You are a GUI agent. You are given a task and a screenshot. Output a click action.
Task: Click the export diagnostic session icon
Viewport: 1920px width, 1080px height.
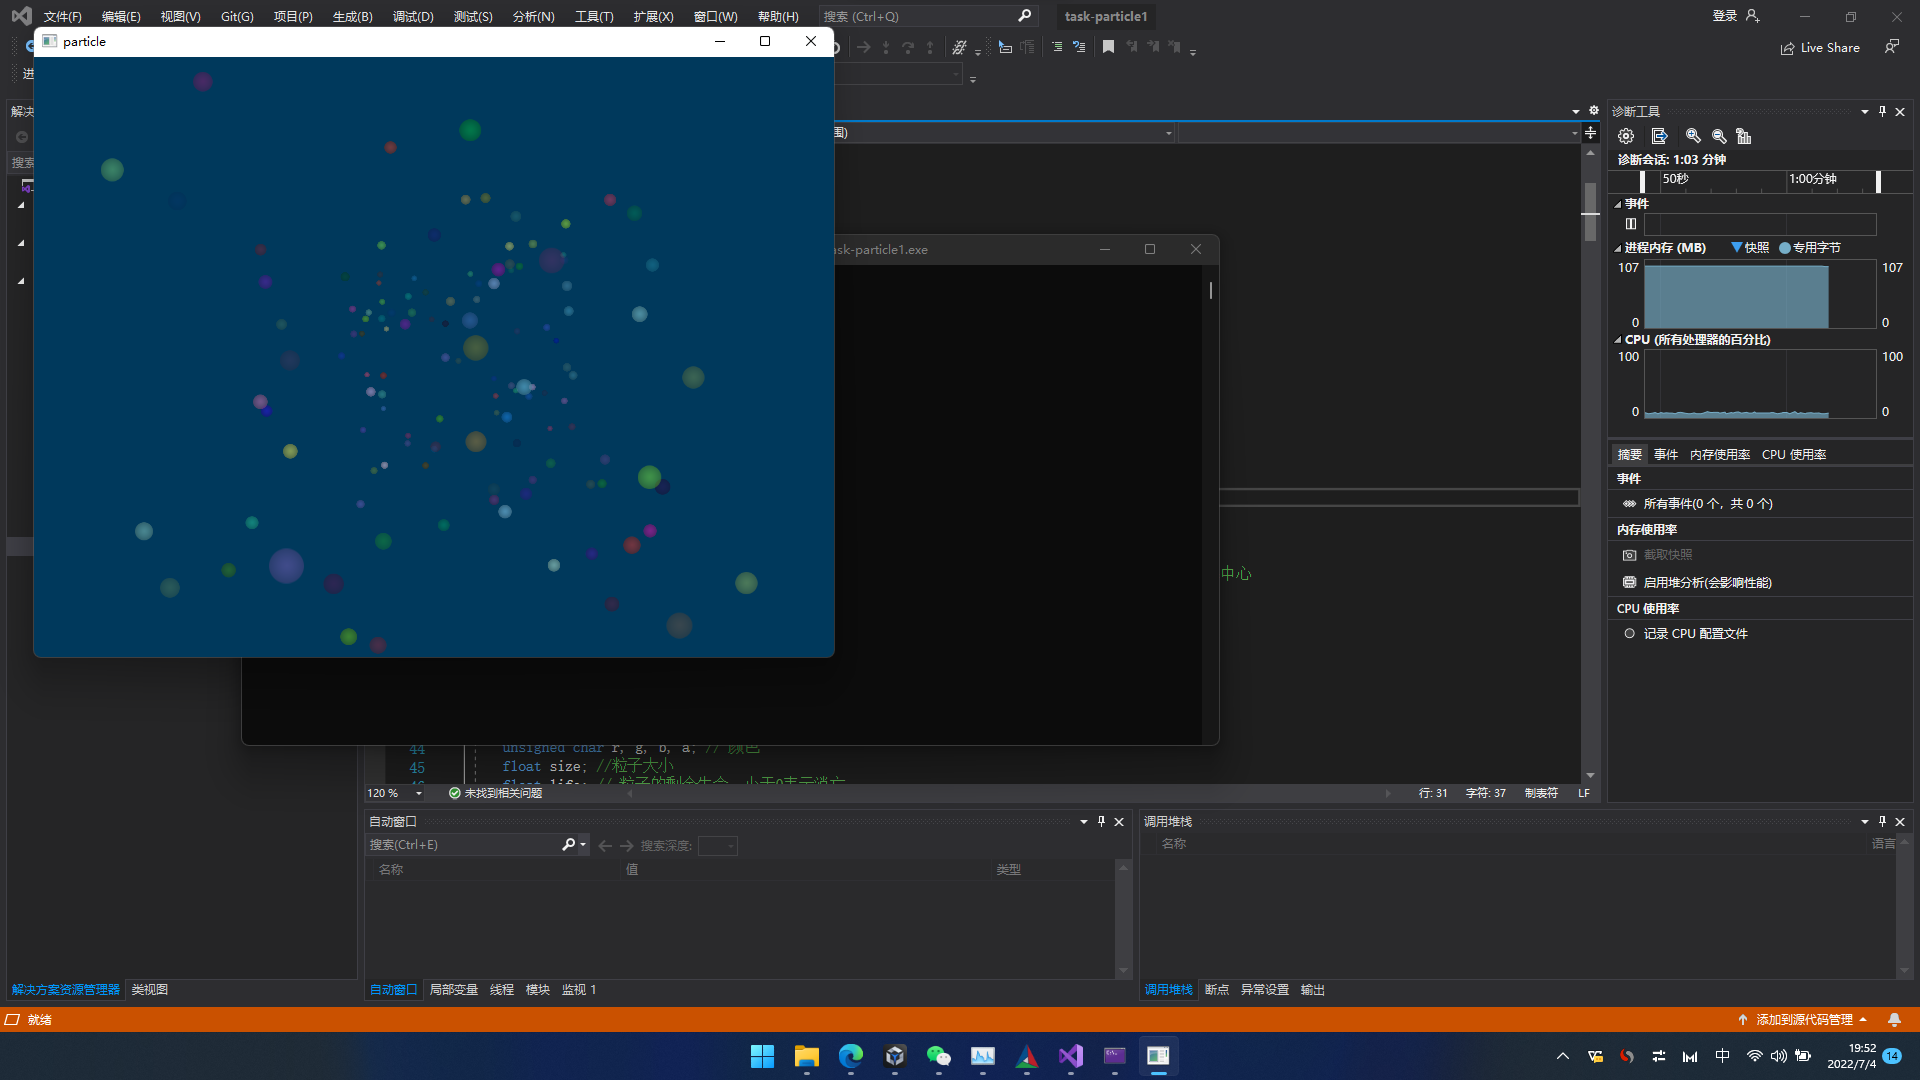pos(1659,136)
